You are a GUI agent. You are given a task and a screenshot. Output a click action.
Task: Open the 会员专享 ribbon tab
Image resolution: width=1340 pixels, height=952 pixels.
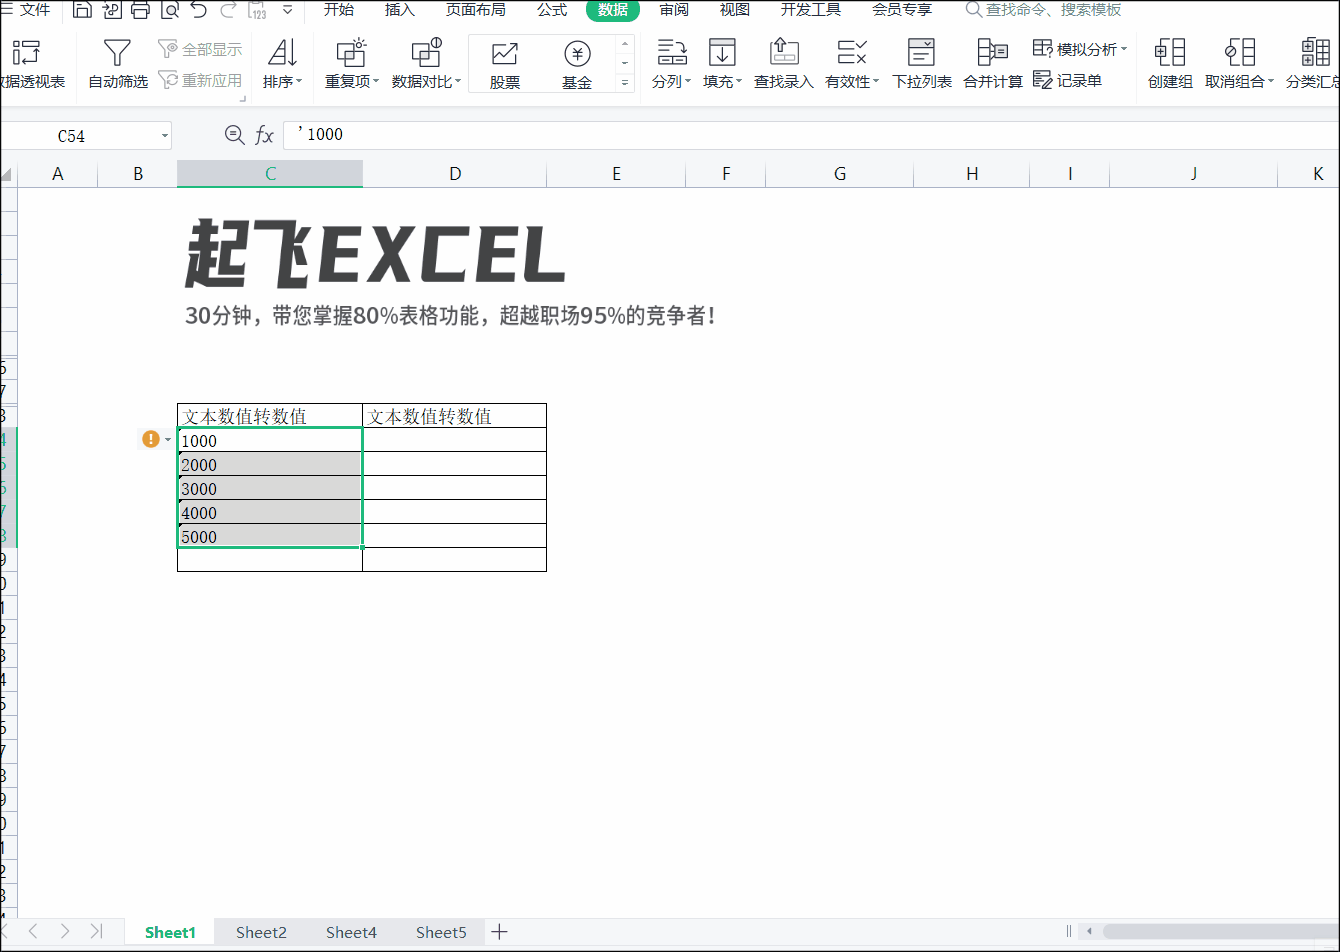pyautogui.click(x=902, y=10)
